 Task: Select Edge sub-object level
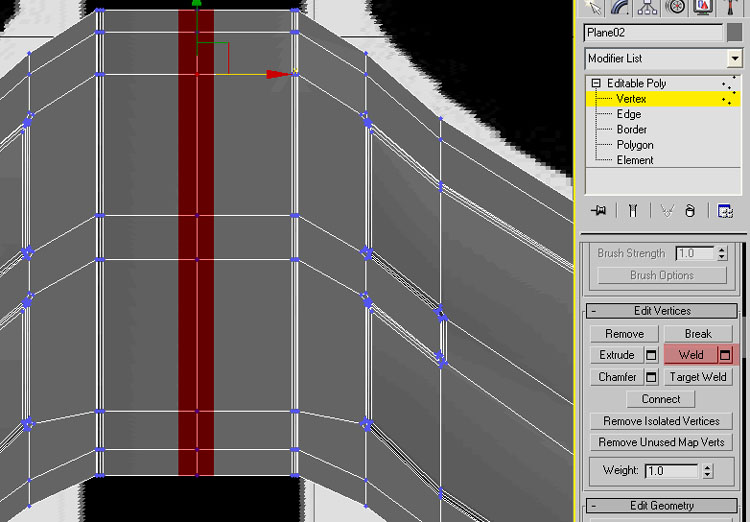pos(628,114)
